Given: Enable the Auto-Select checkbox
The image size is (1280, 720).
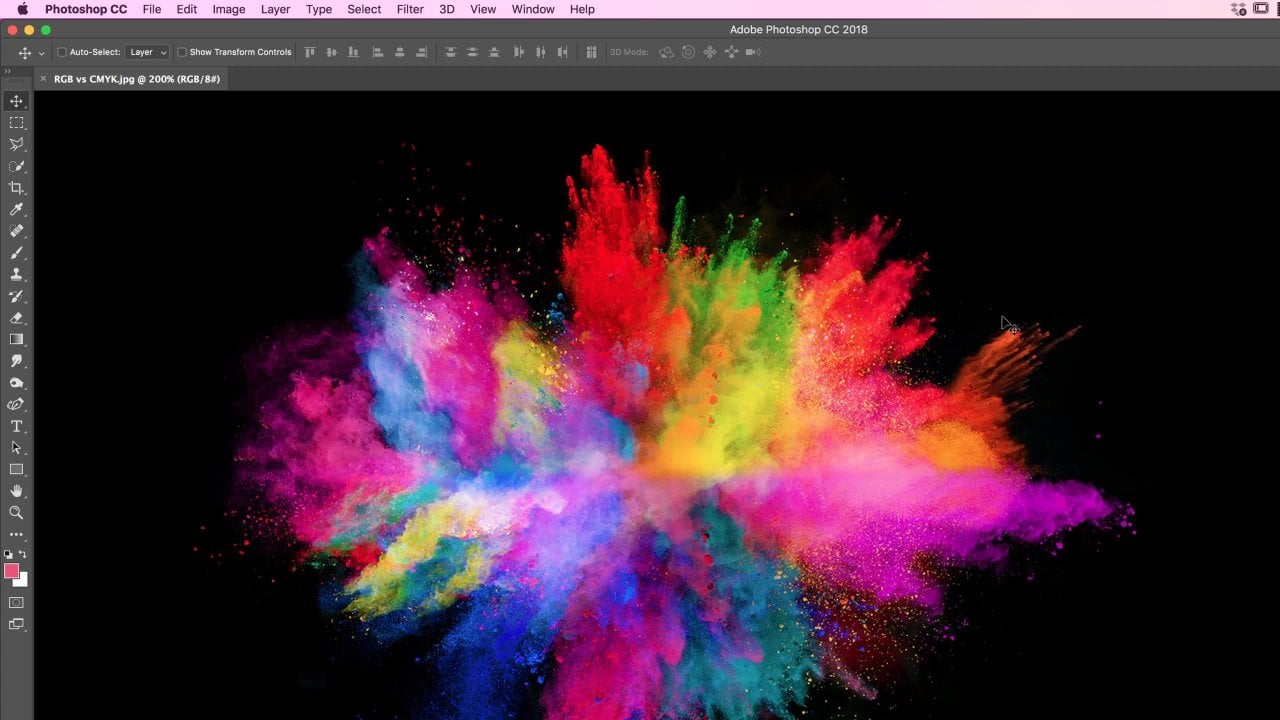Looking at the screenshot, I should 62,52.
